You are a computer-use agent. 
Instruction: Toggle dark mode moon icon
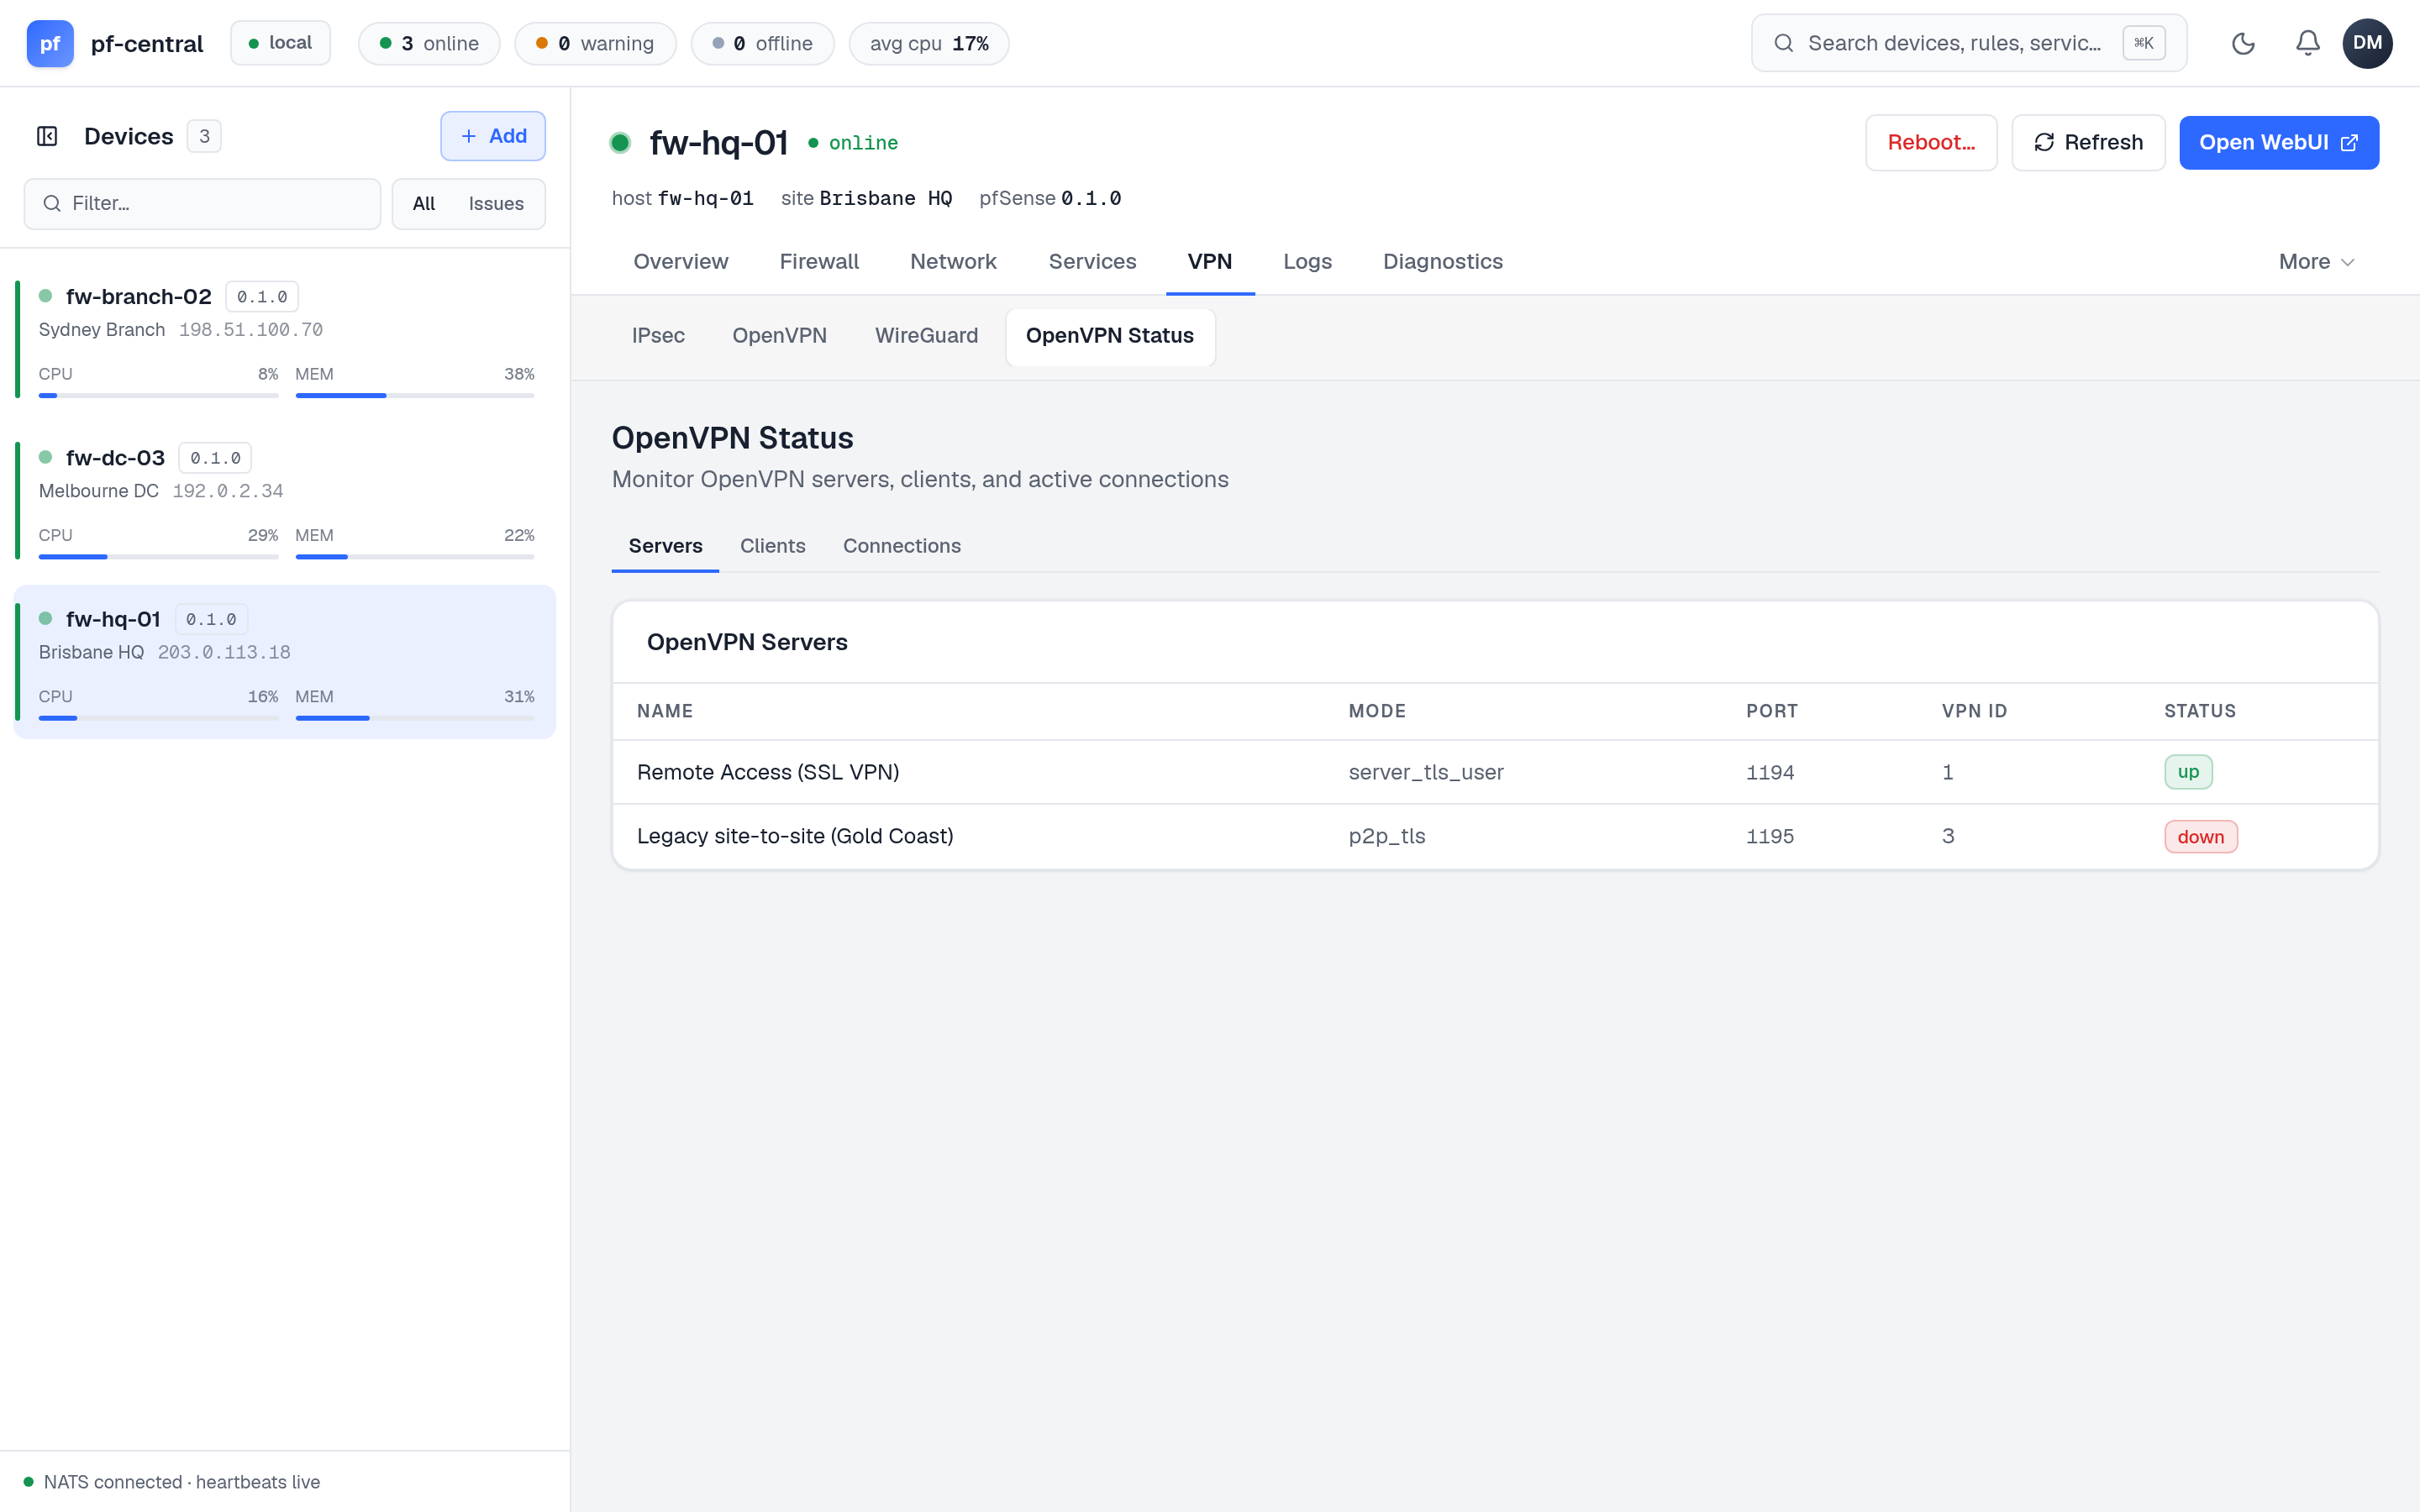click(x=2243, y=43)
